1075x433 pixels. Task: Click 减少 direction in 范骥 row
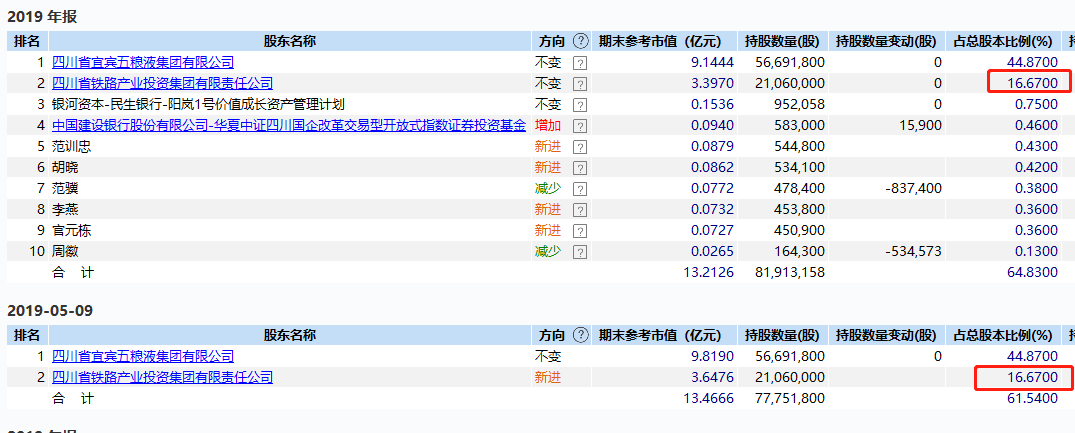[548, 188]
